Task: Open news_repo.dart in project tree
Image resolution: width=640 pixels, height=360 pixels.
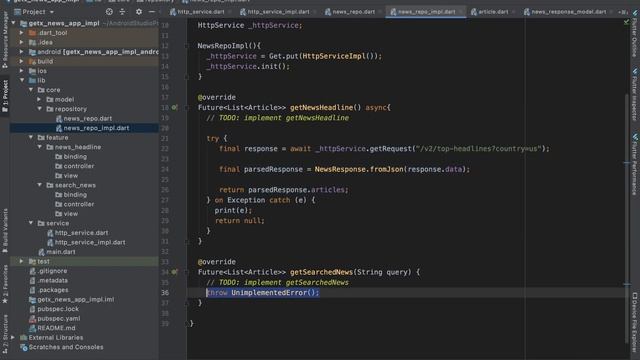Action: [x=83, y=118]
